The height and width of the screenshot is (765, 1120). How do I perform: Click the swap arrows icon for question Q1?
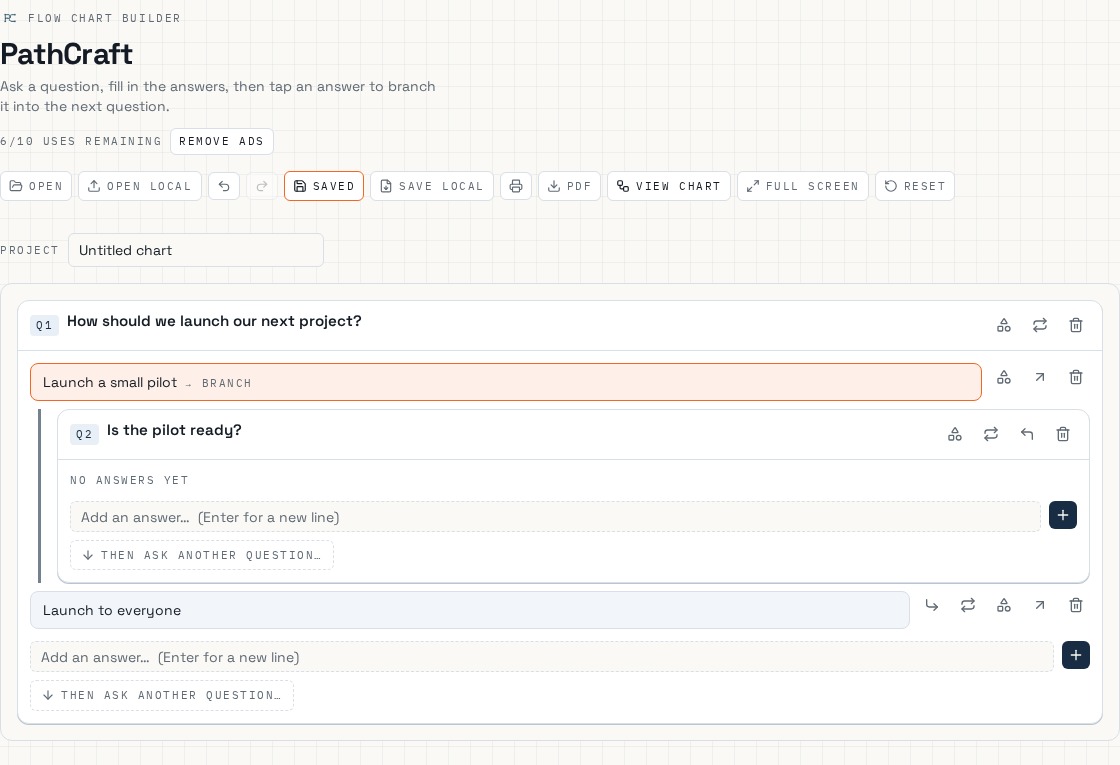pyautogui.click(x=1040, y=326)
